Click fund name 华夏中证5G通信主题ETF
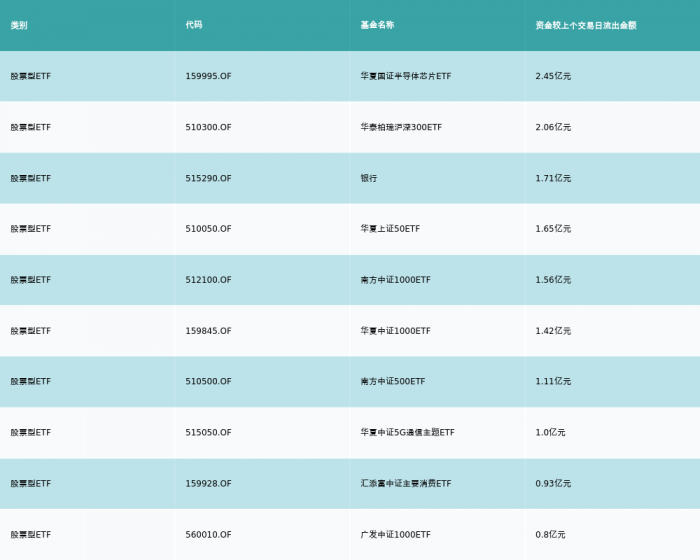700x560 pixels. coord(408,432)
